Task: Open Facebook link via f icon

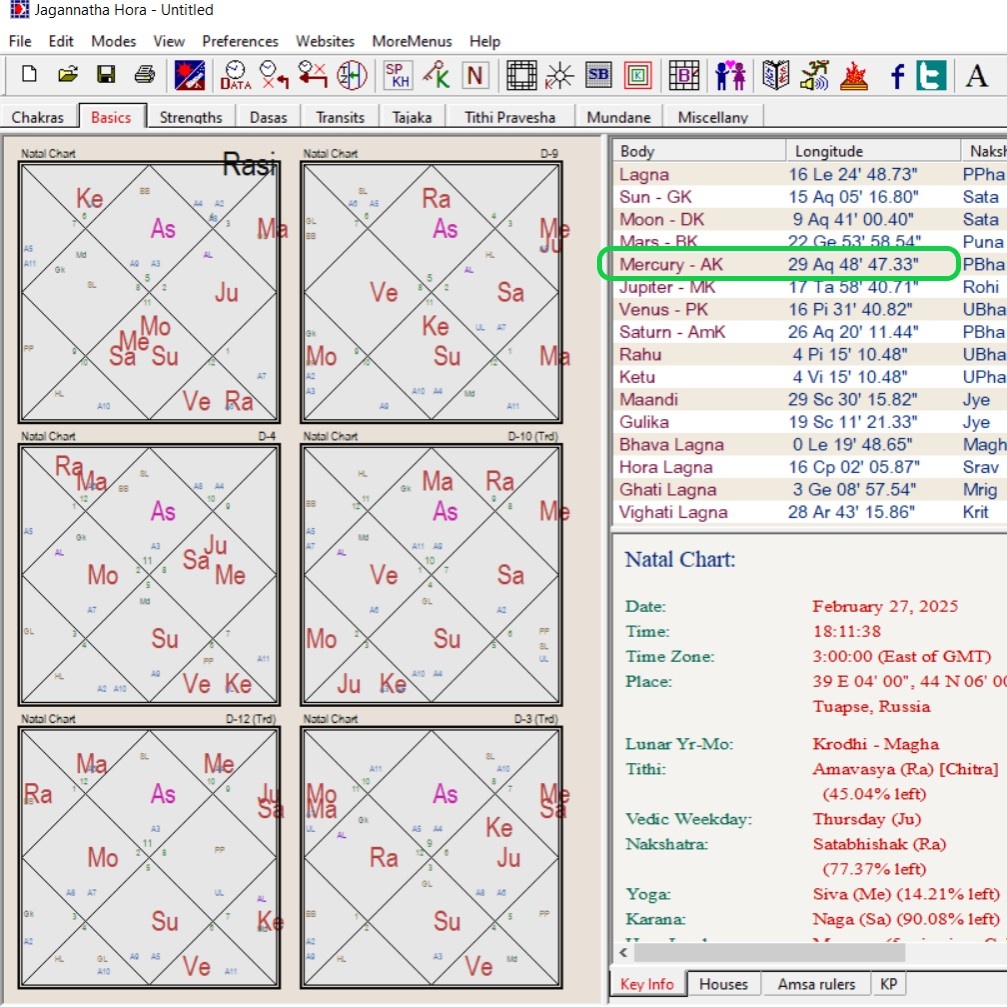Action: pos(897,75)
